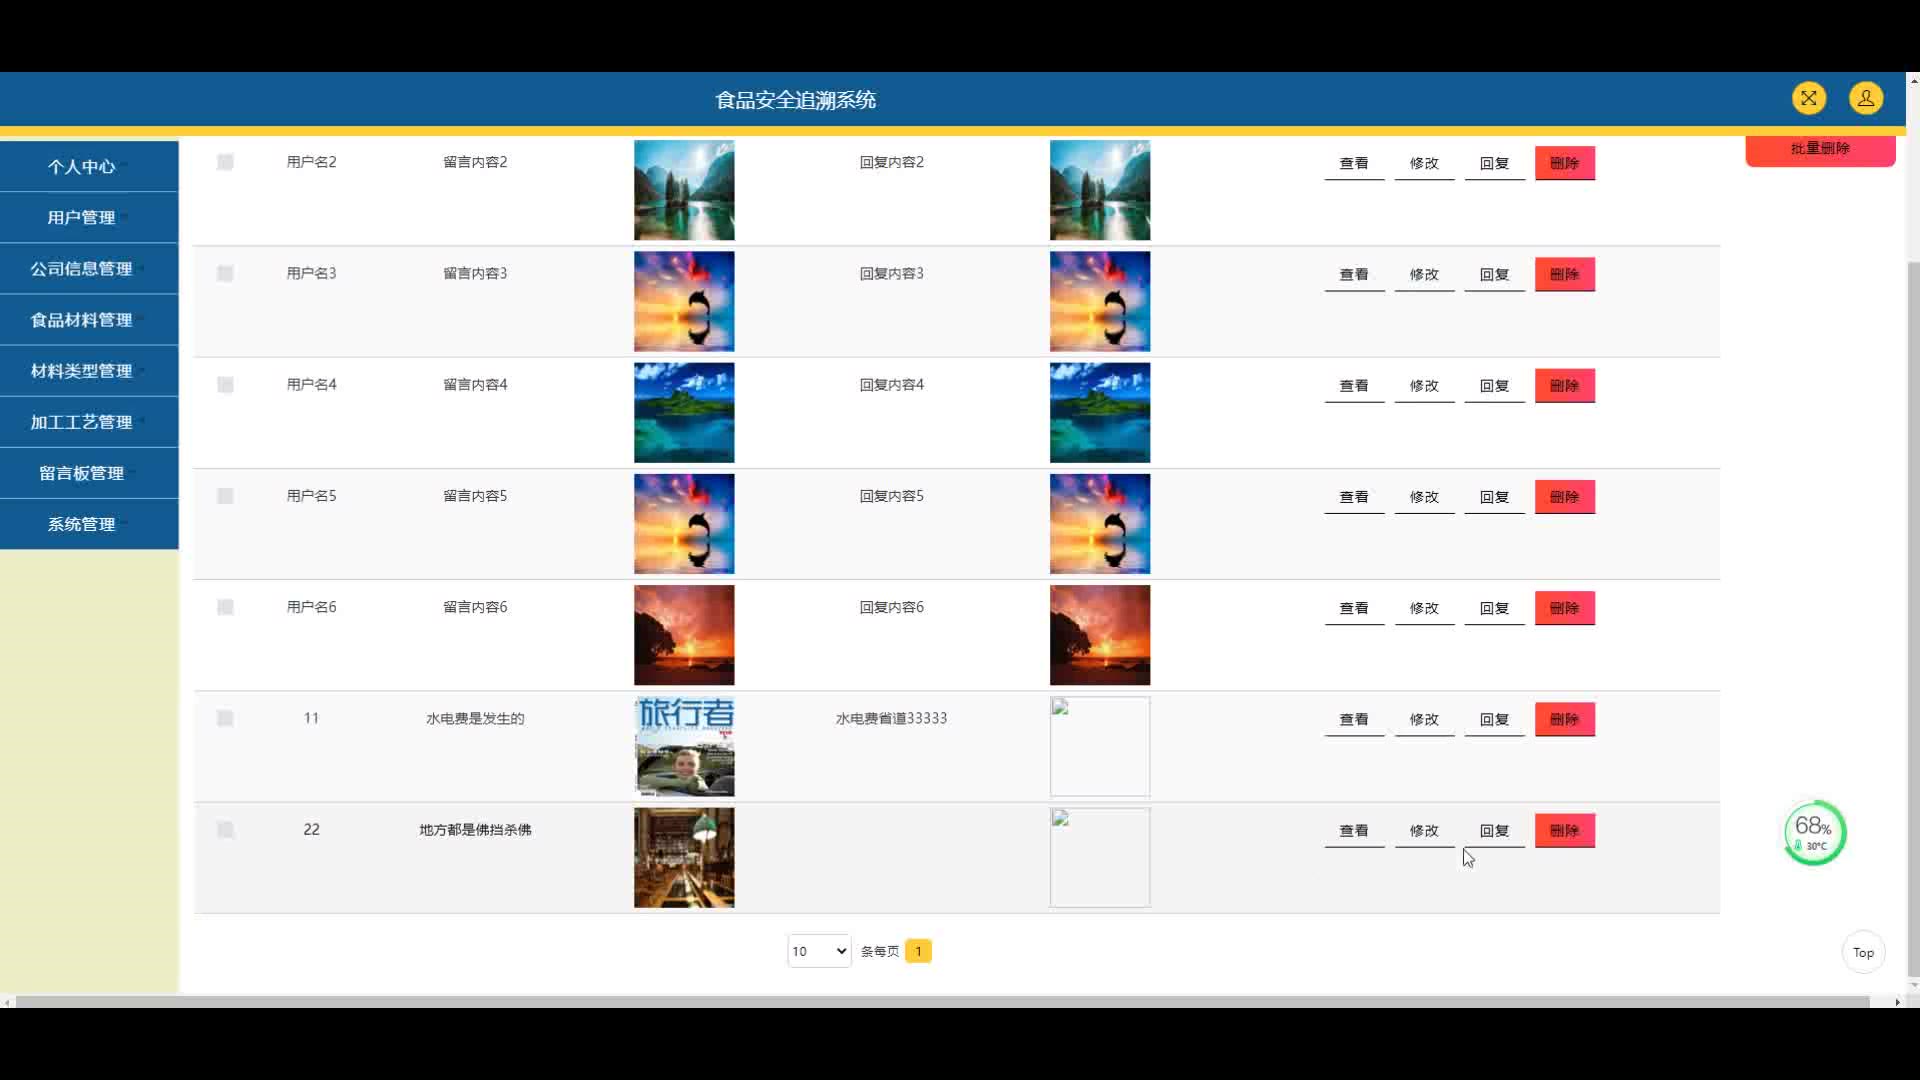Expand 系统管理 sidebar menu
The width and height of the screenshot is (1920, 1080).
(82, 524)
